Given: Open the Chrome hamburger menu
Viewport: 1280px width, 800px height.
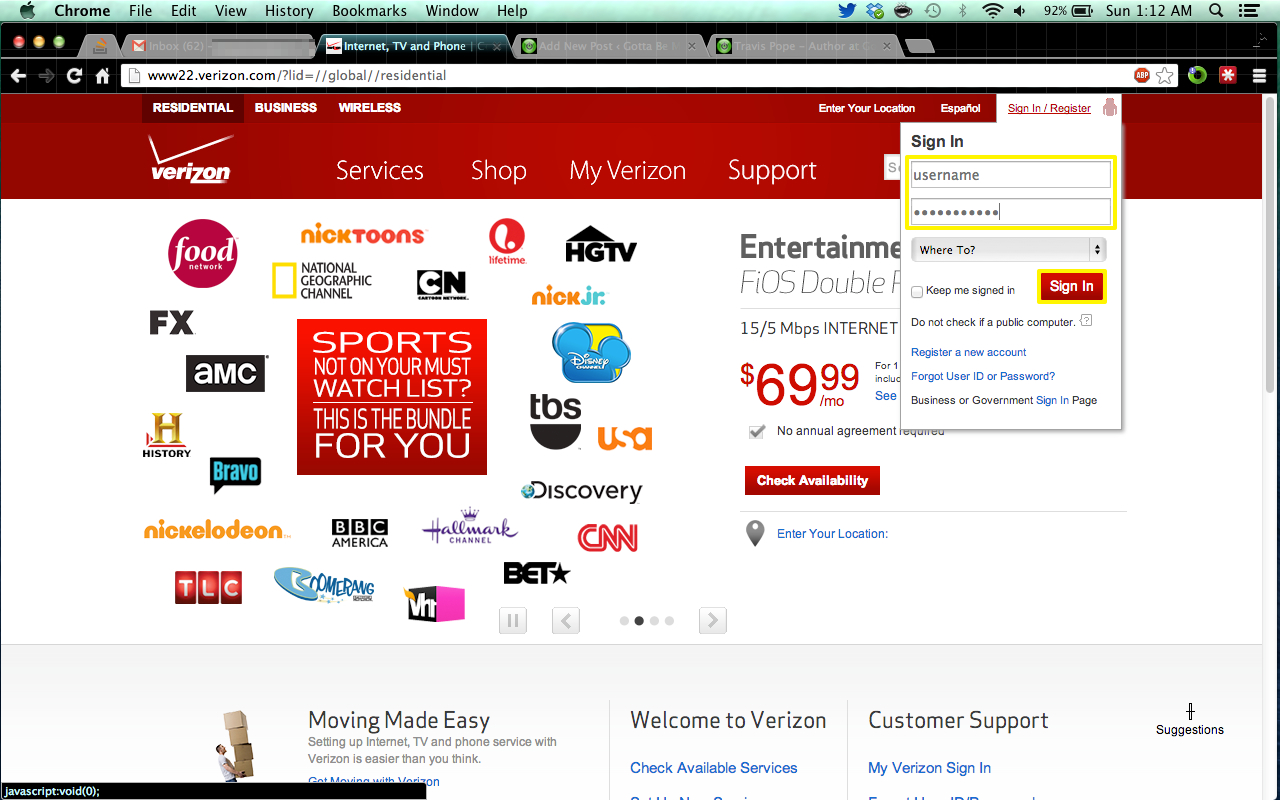Looking at the screenshot, I should (1259, 75).
